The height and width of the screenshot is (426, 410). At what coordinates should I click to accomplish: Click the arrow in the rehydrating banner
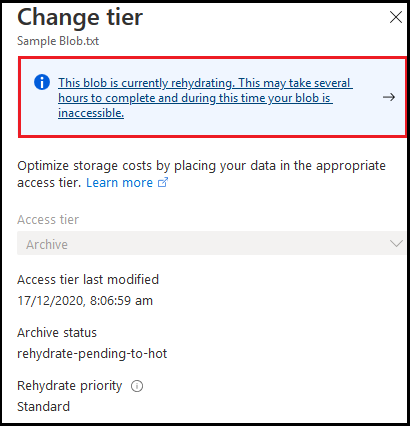(389, 97)
